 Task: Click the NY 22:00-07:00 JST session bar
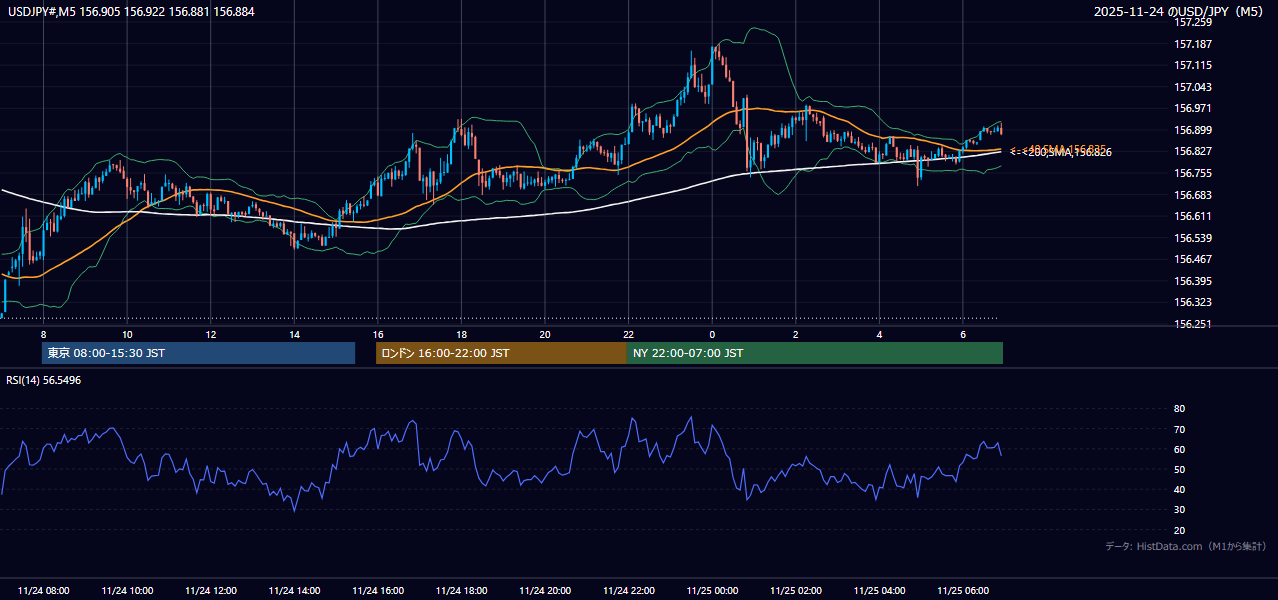815,353
